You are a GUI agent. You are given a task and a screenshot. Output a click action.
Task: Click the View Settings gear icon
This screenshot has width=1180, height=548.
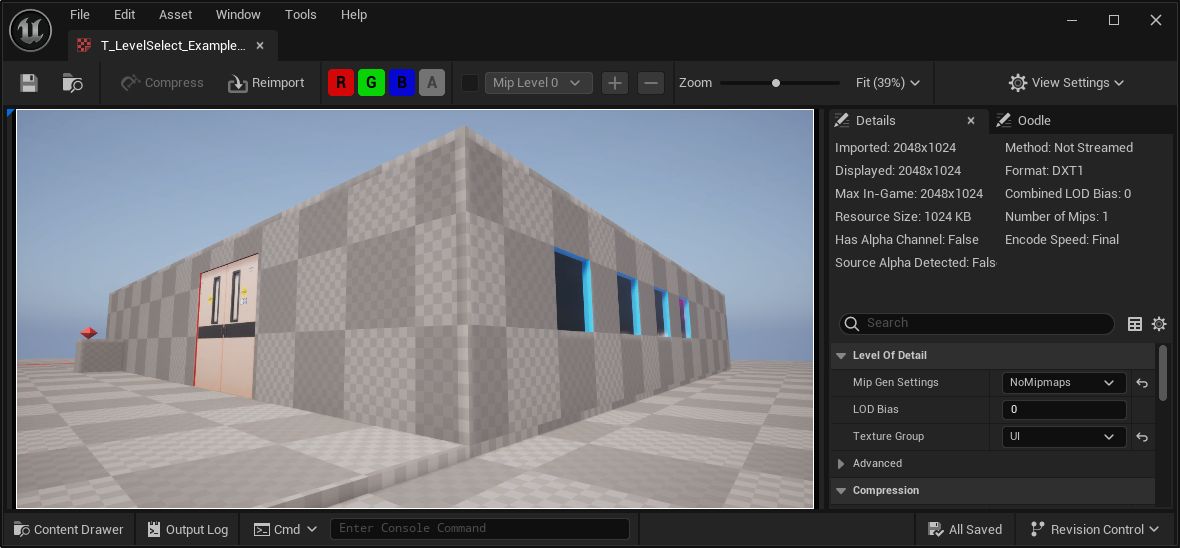point(1017,83)
